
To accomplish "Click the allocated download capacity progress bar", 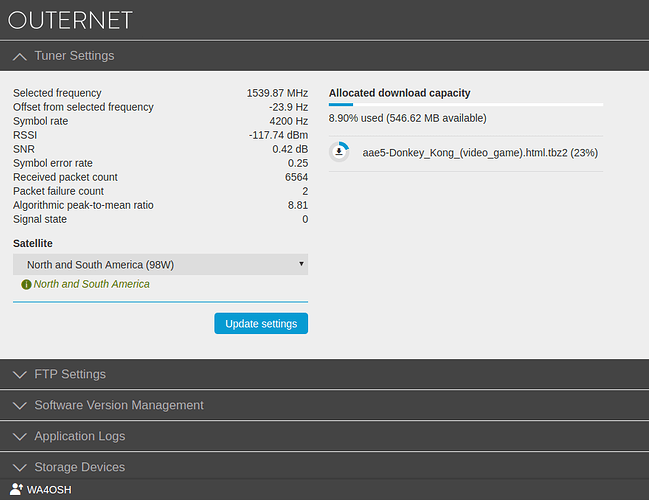I will [466, 105].
